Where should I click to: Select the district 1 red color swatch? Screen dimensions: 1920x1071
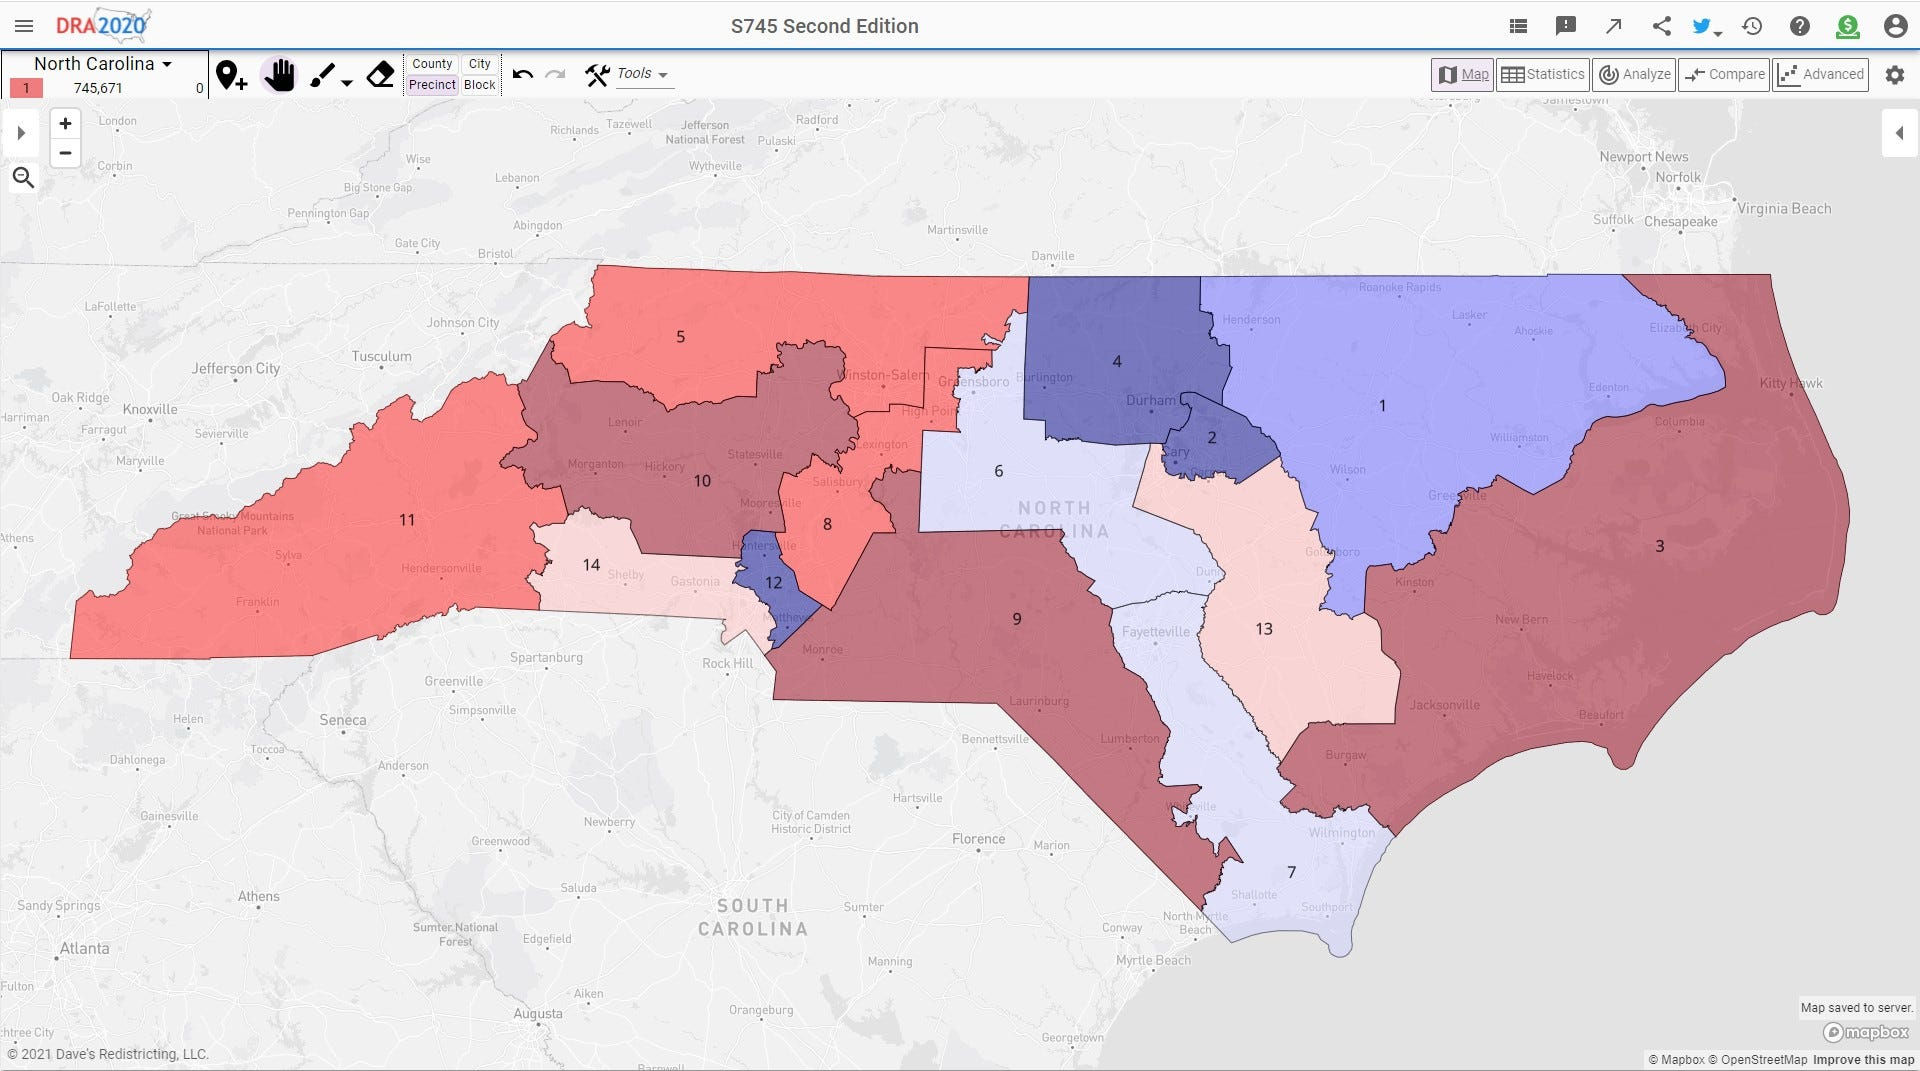pyautogui.click(x=26, y=88)
